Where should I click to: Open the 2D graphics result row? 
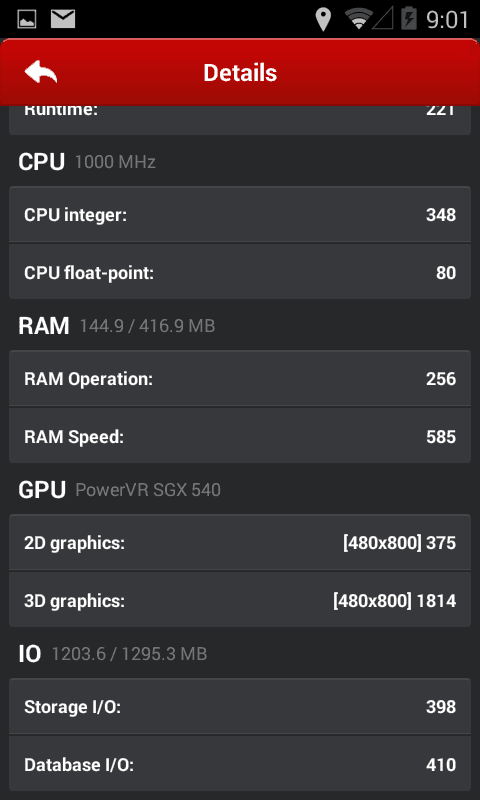point(240,543)
